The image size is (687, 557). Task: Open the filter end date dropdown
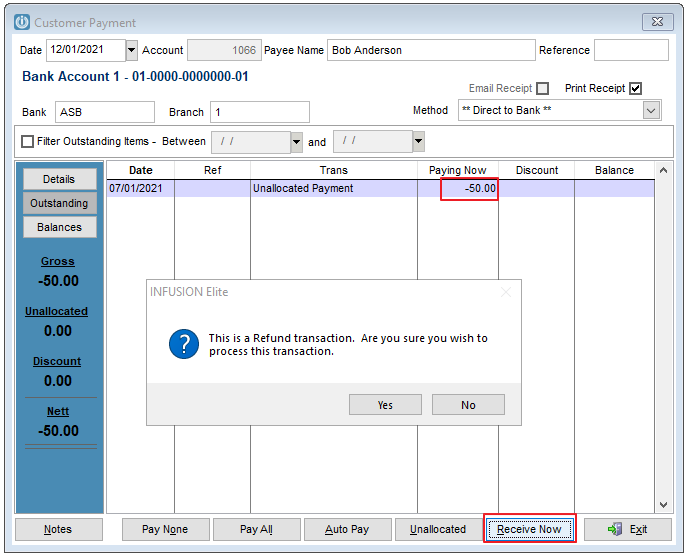click(418, 143)
